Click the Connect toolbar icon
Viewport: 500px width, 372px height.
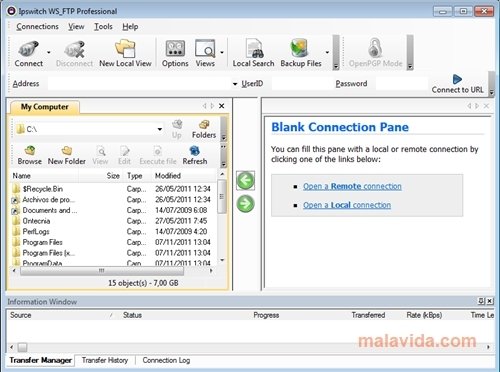[x=28, y=49]
